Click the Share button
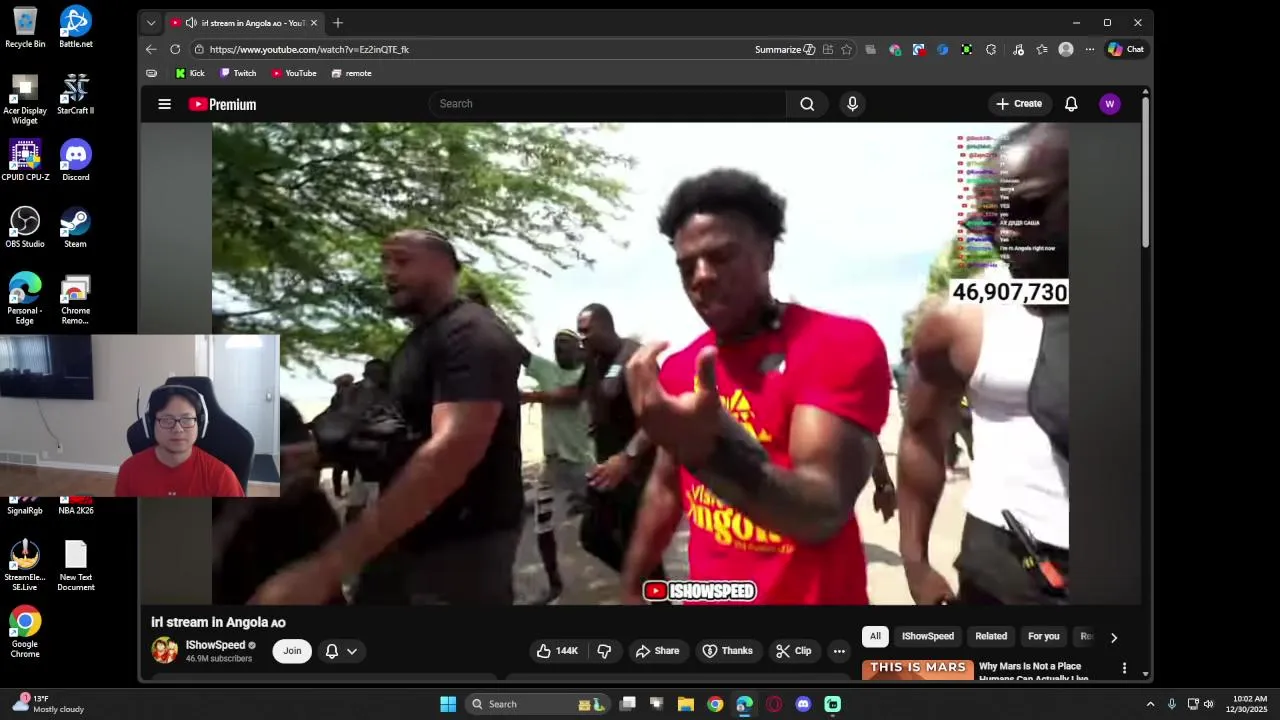The image size is (1280, 720). point(657,651)
